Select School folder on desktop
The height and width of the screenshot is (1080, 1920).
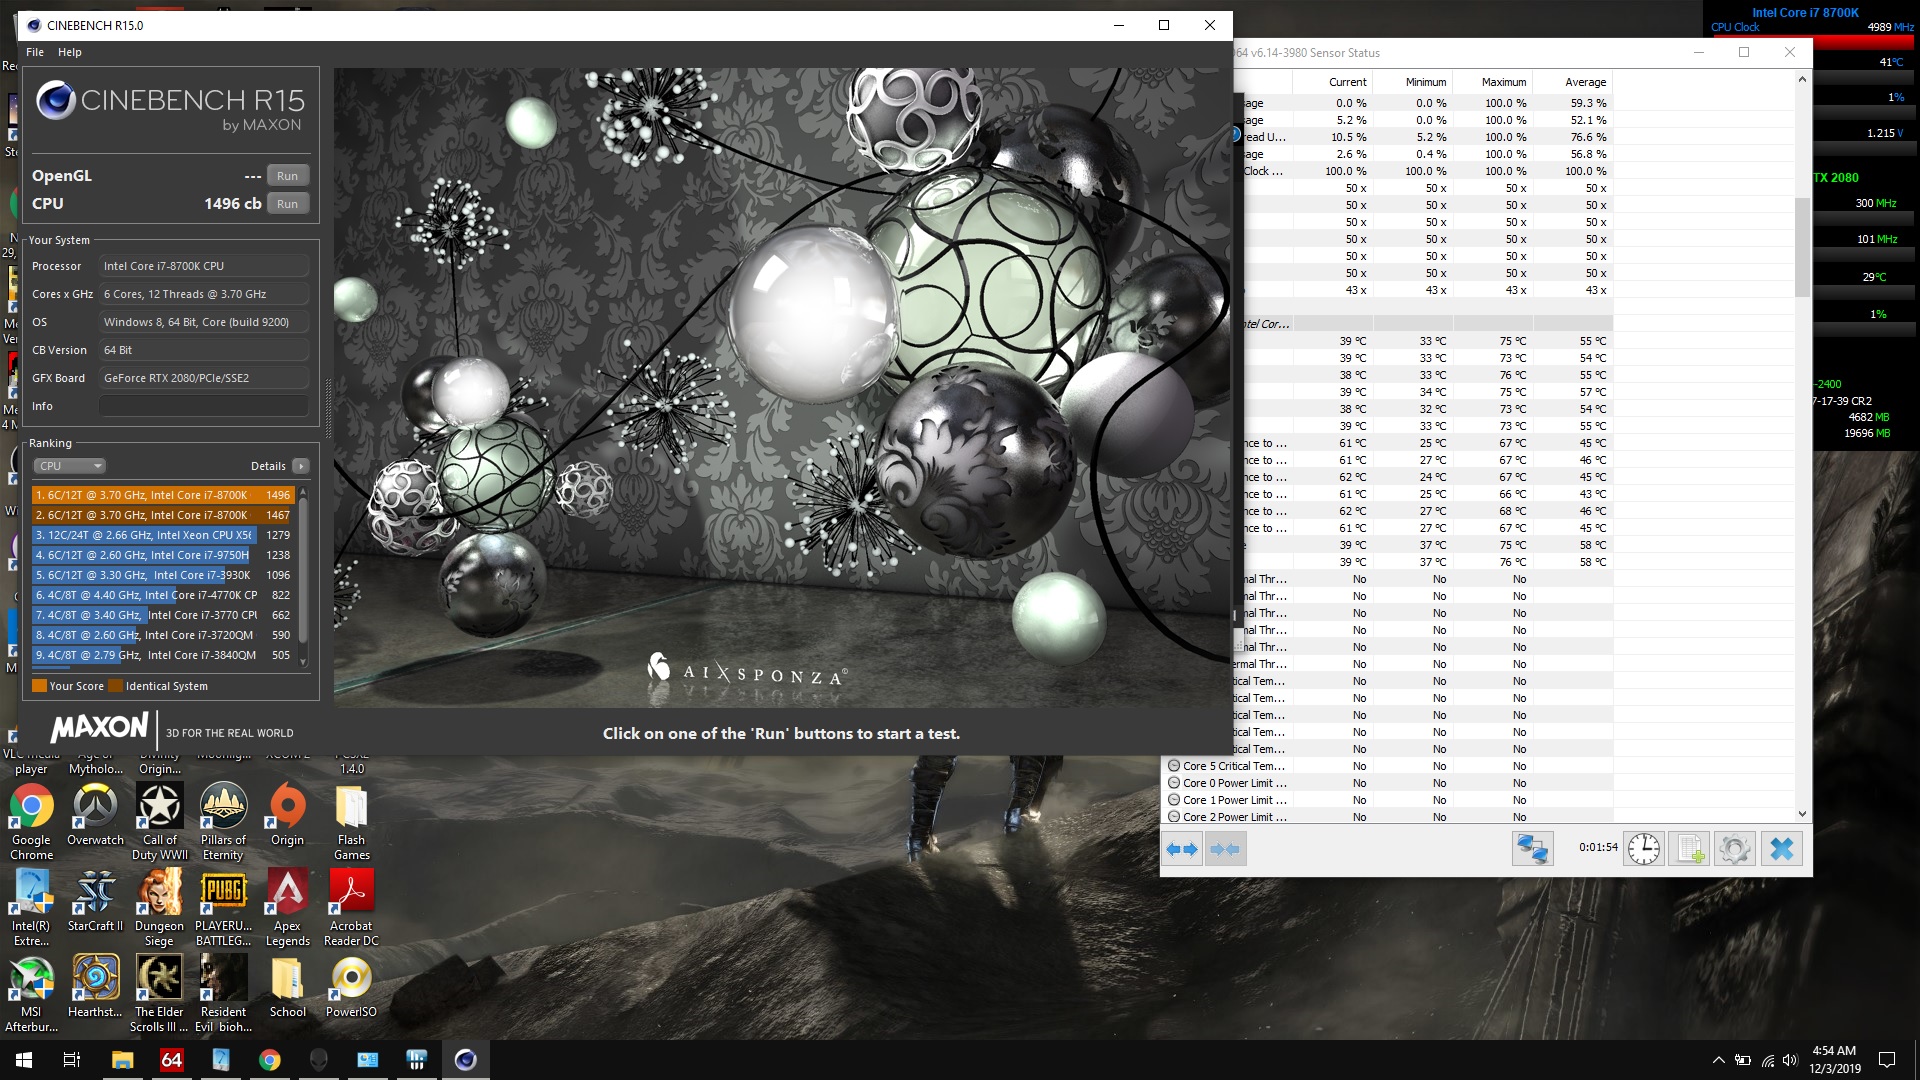coord(287,987)
